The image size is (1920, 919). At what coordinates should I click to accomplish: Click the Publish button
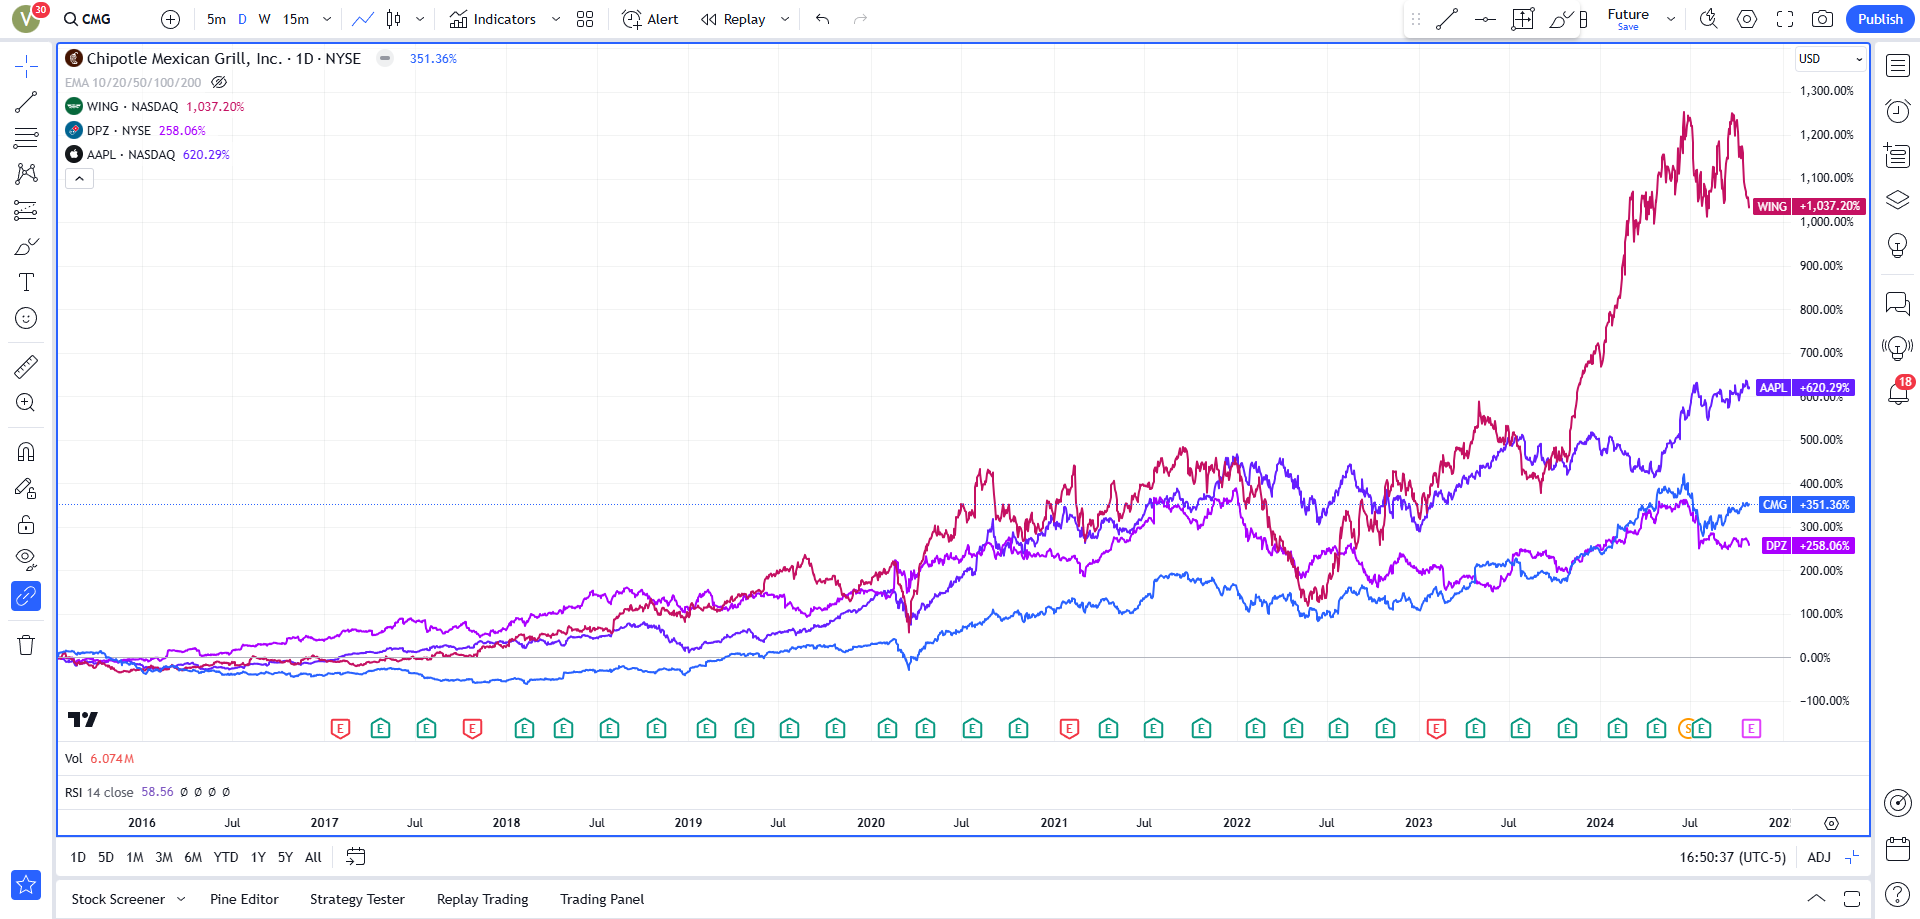point(1880,19)
